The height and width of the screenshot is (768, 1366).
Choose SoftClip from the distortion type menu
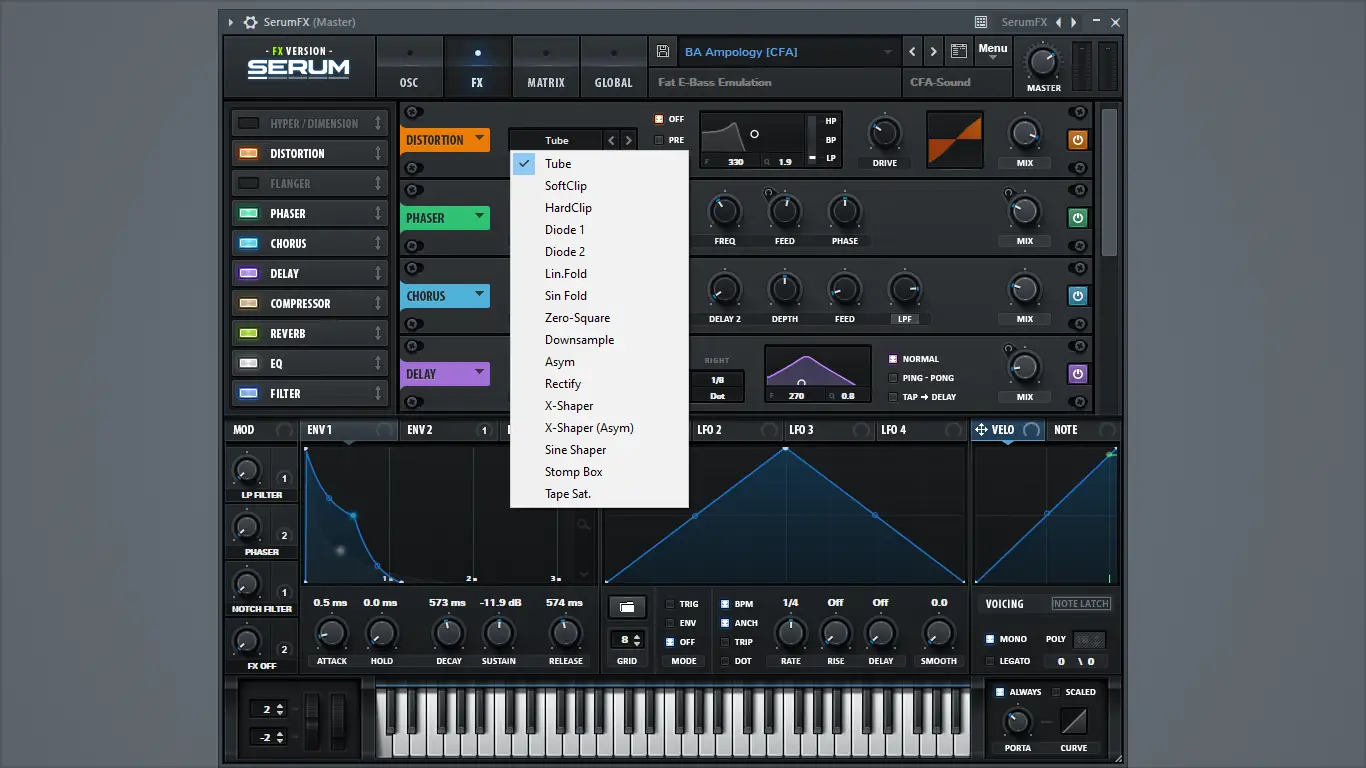599,186
